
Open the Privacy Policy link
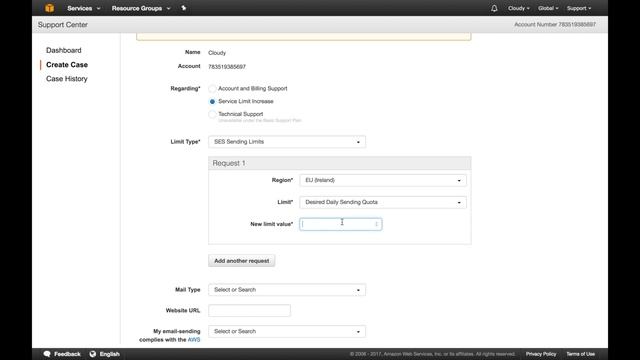click(x=541, y=354)
